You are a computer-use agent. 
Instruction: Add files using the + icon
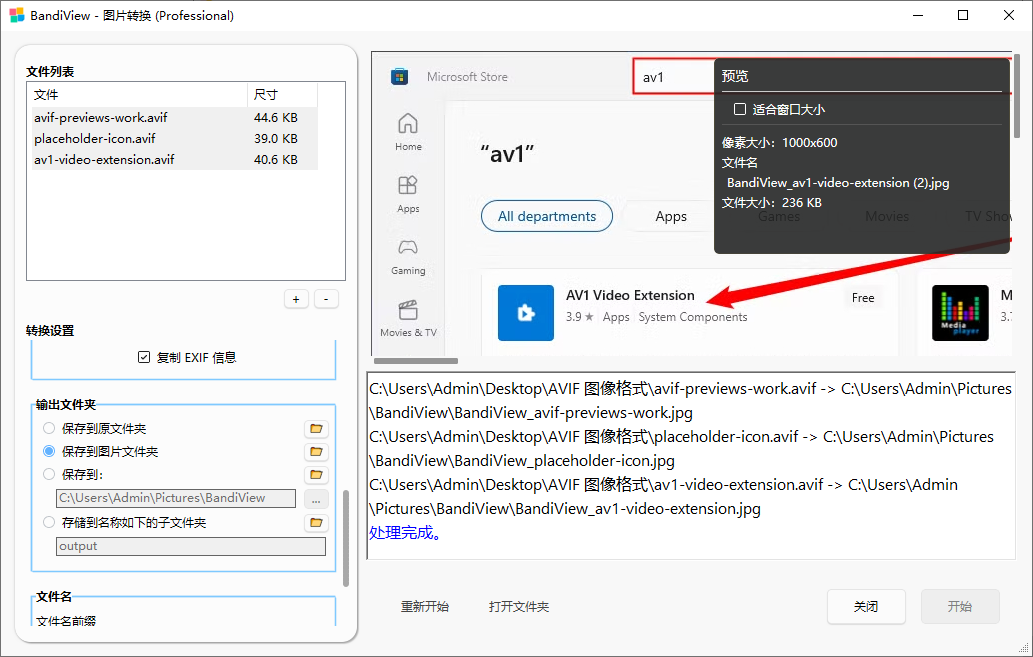point(296,299)
